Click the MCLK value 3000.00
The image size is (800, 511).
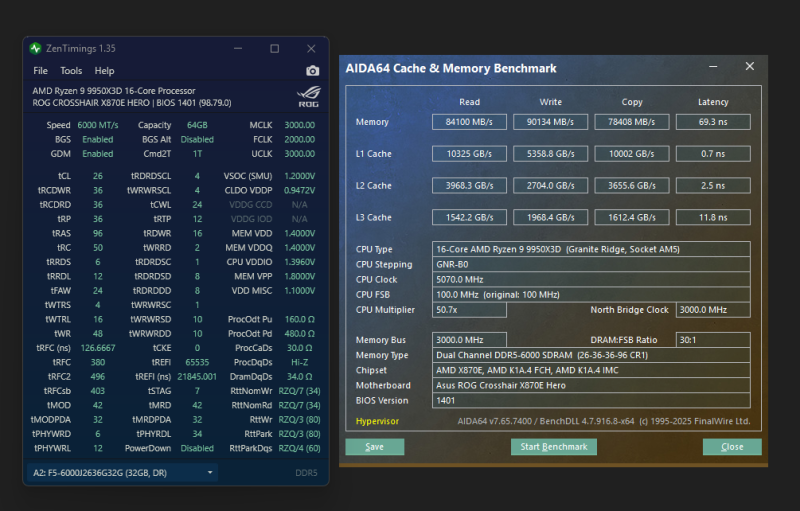point(299,125)
